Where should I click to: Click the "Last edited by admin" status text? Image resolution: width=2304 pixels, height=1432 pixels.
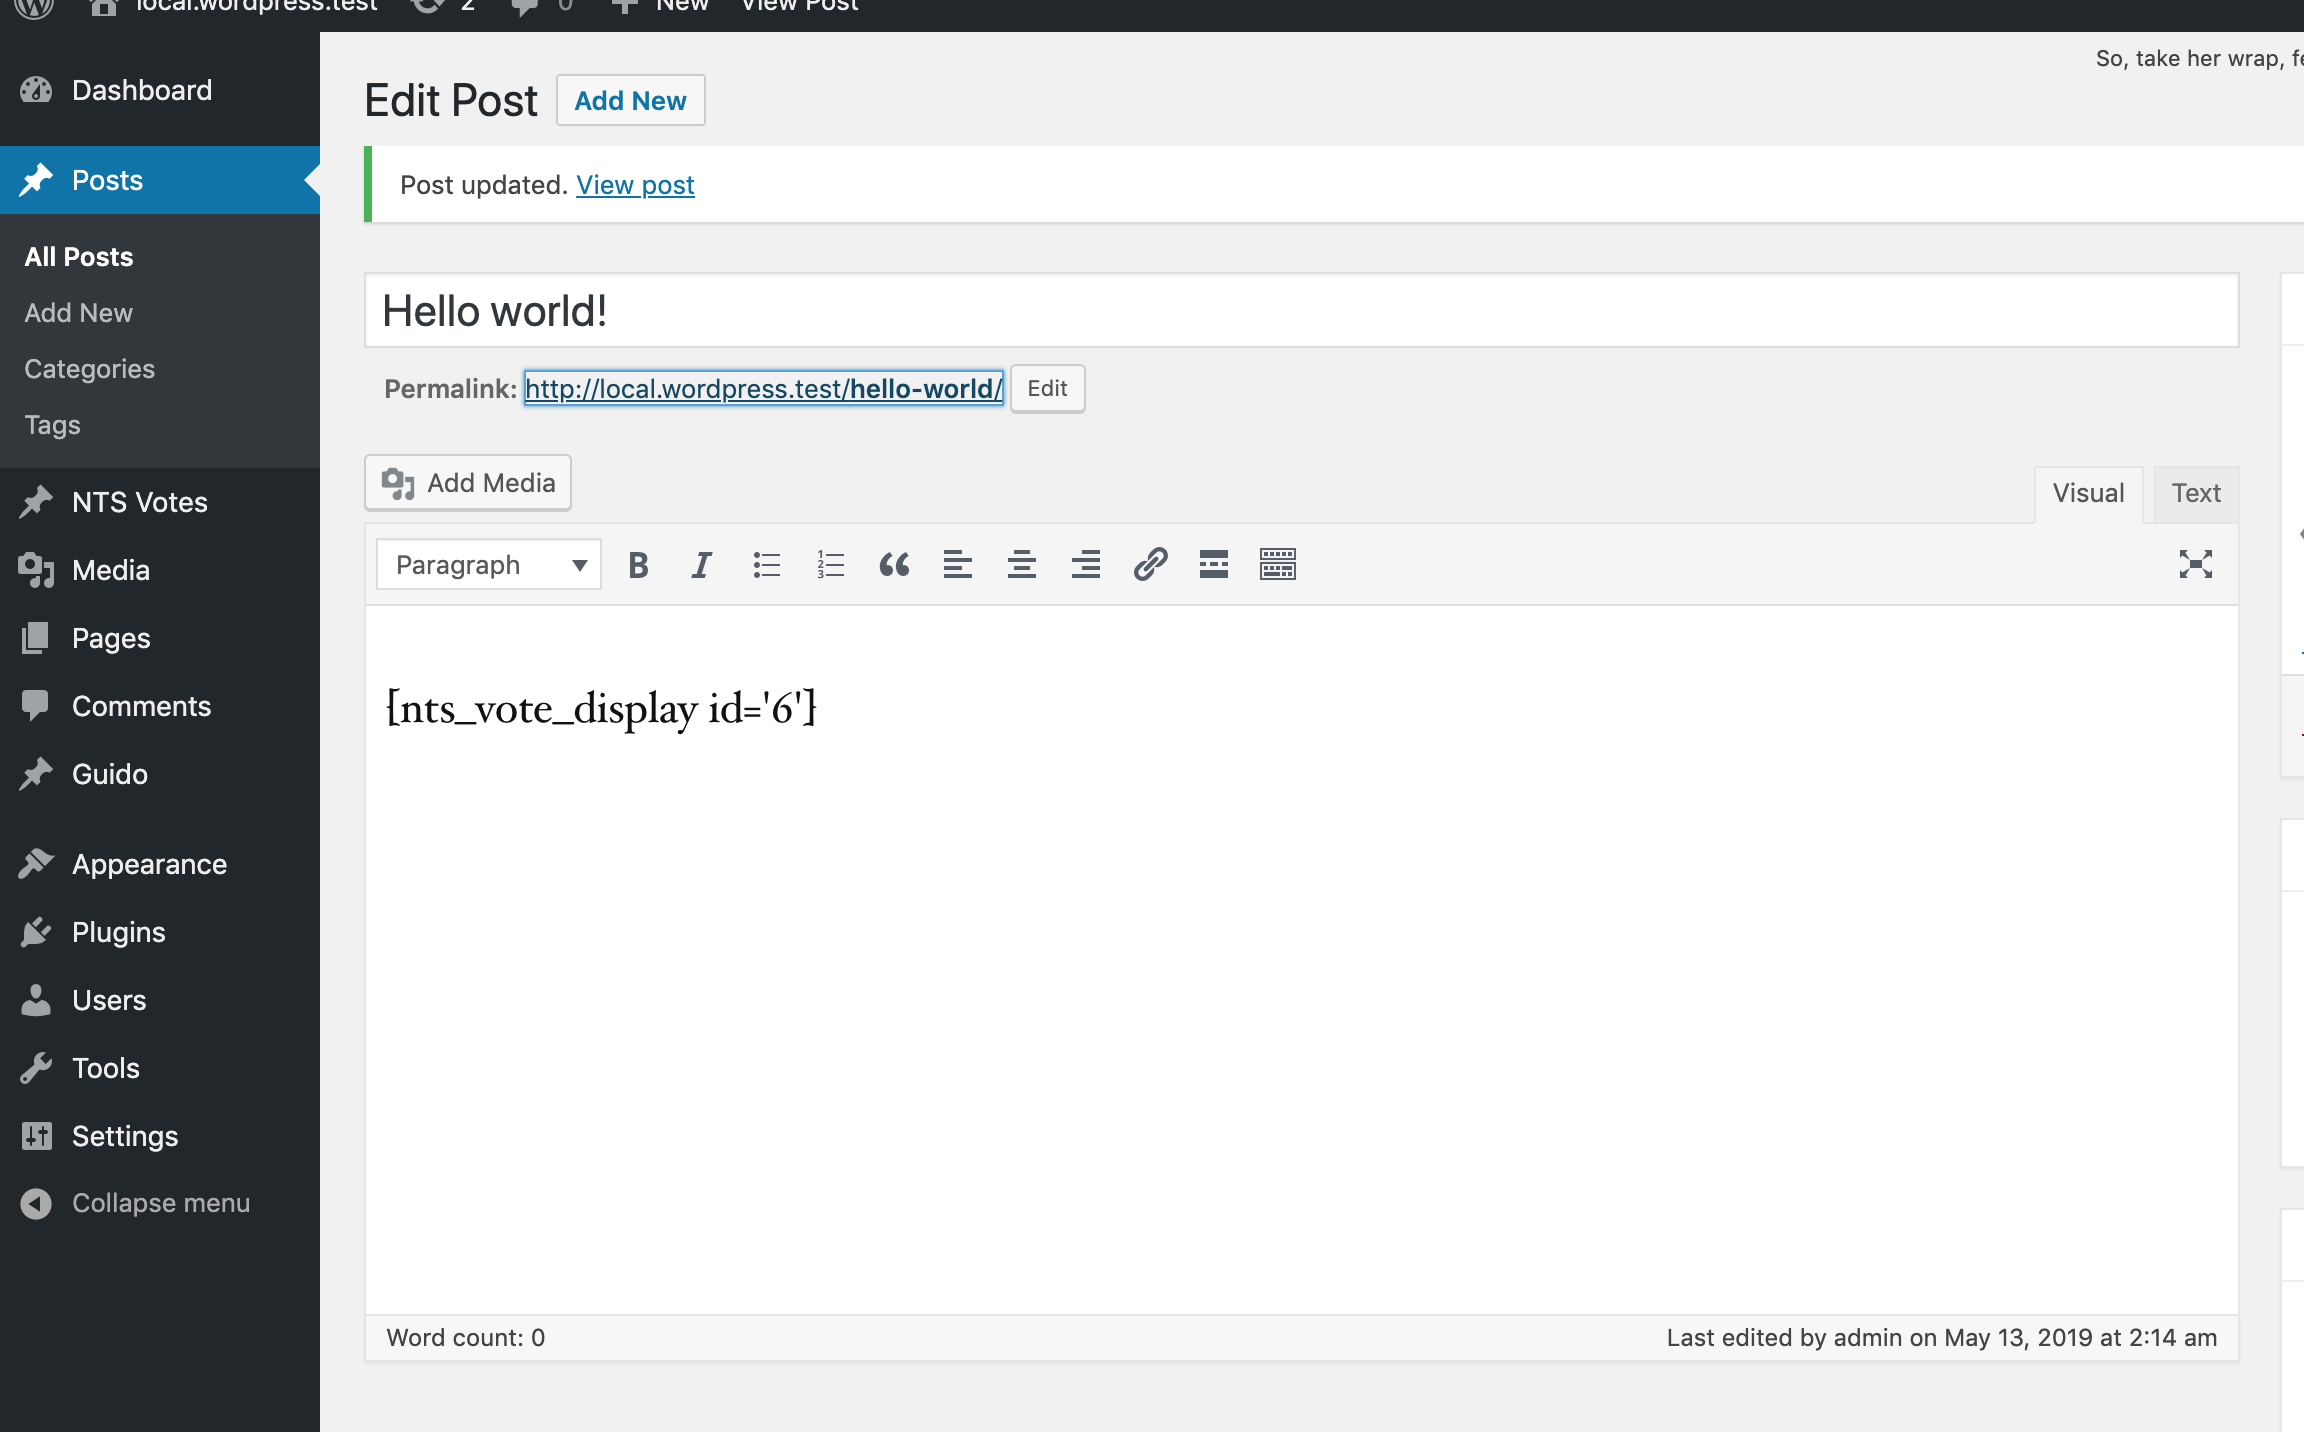click(x=1942, y=1338)
